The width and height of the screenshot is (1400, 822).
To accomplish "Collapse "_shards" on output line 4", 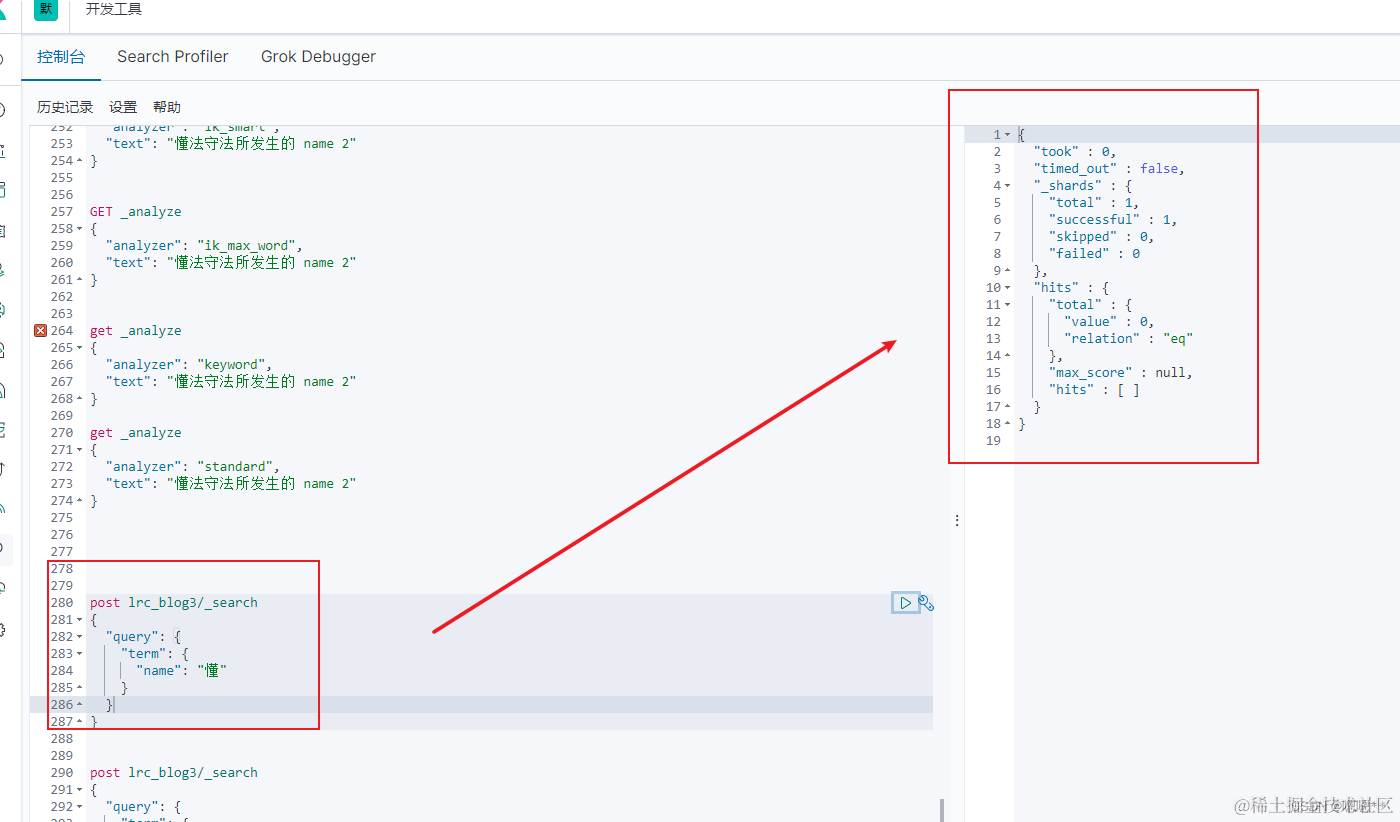I will 1007,186.
